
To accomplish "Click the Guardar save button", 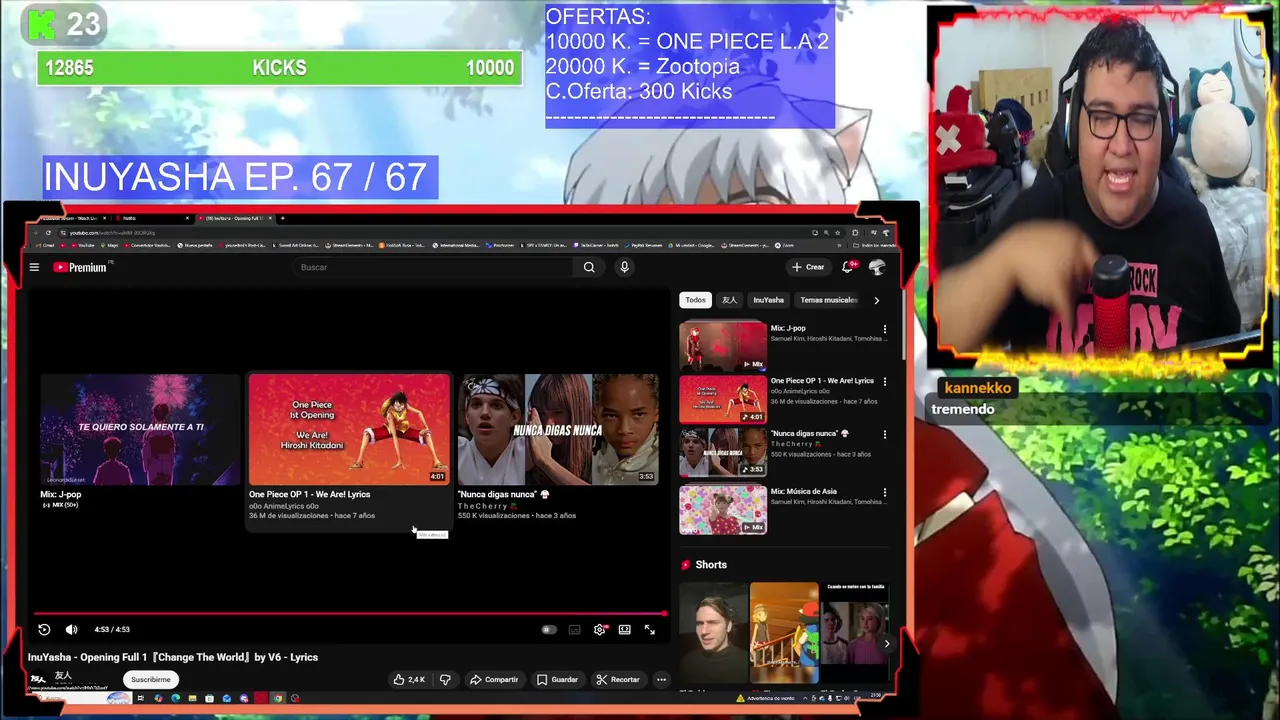I will [558, 679].
